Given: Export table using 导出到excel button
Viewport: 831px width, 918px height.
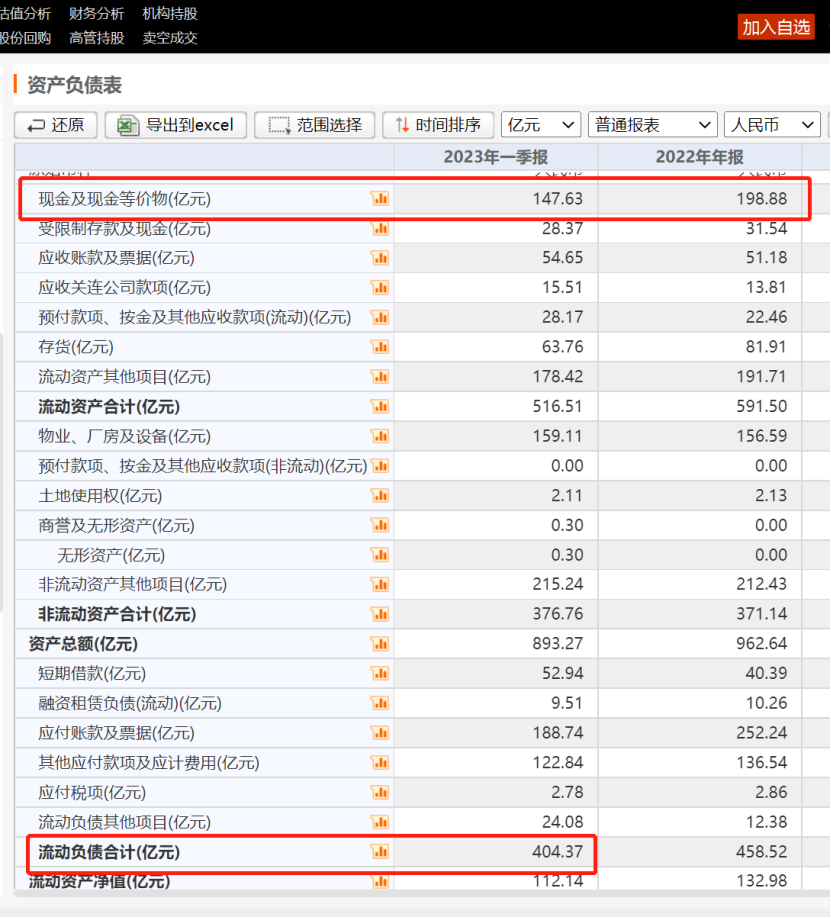Looking at the screenshot, I should pyautogui.click(x=176, y=125).
